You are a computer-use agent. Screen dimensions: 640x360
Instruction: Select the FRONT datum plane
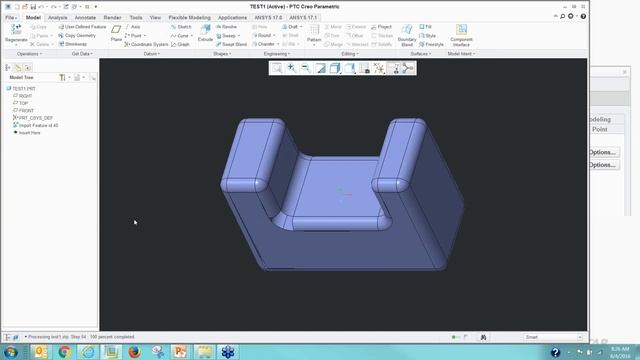pos(23,111)
